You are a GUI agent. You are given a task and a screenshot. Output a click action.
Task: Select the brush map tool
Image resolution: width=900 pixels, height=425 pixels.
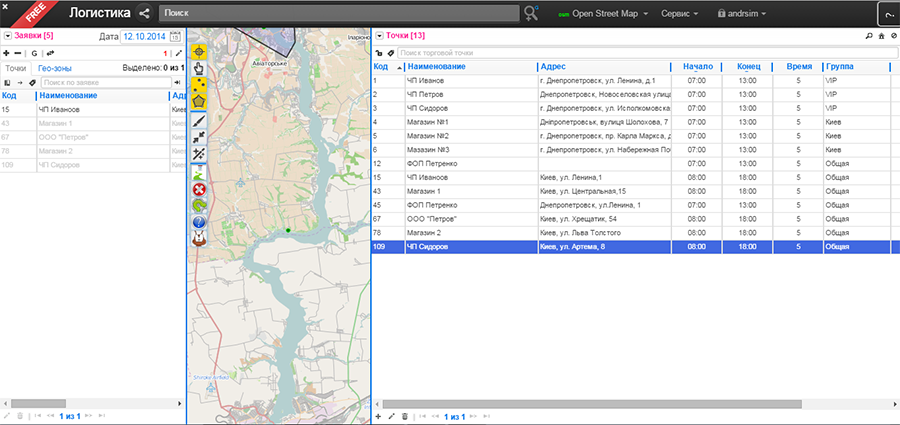pos(199,121)
